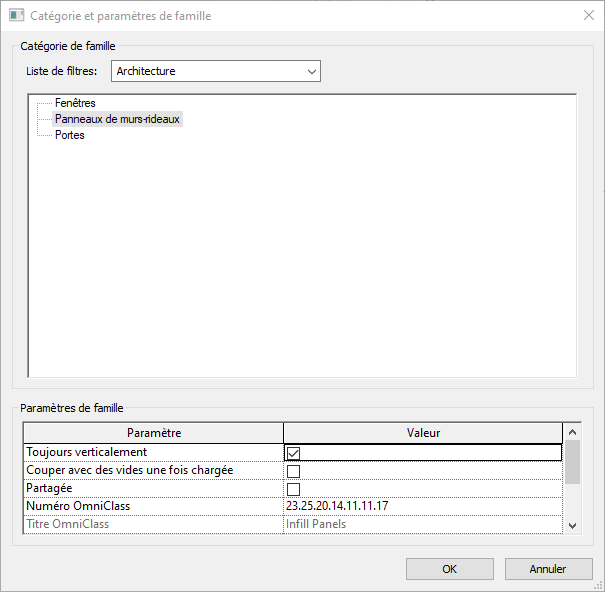Click the Numéro OmniClass value 23.25.20.14.11.11.17
The width and height of the screenshot is (605, 592).
pos(337,506)
